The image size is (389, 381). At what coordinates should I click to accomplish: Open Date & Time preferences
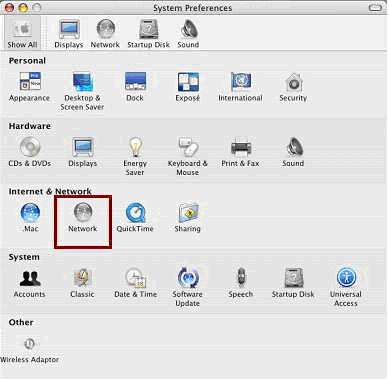click(x=135, y=283)
